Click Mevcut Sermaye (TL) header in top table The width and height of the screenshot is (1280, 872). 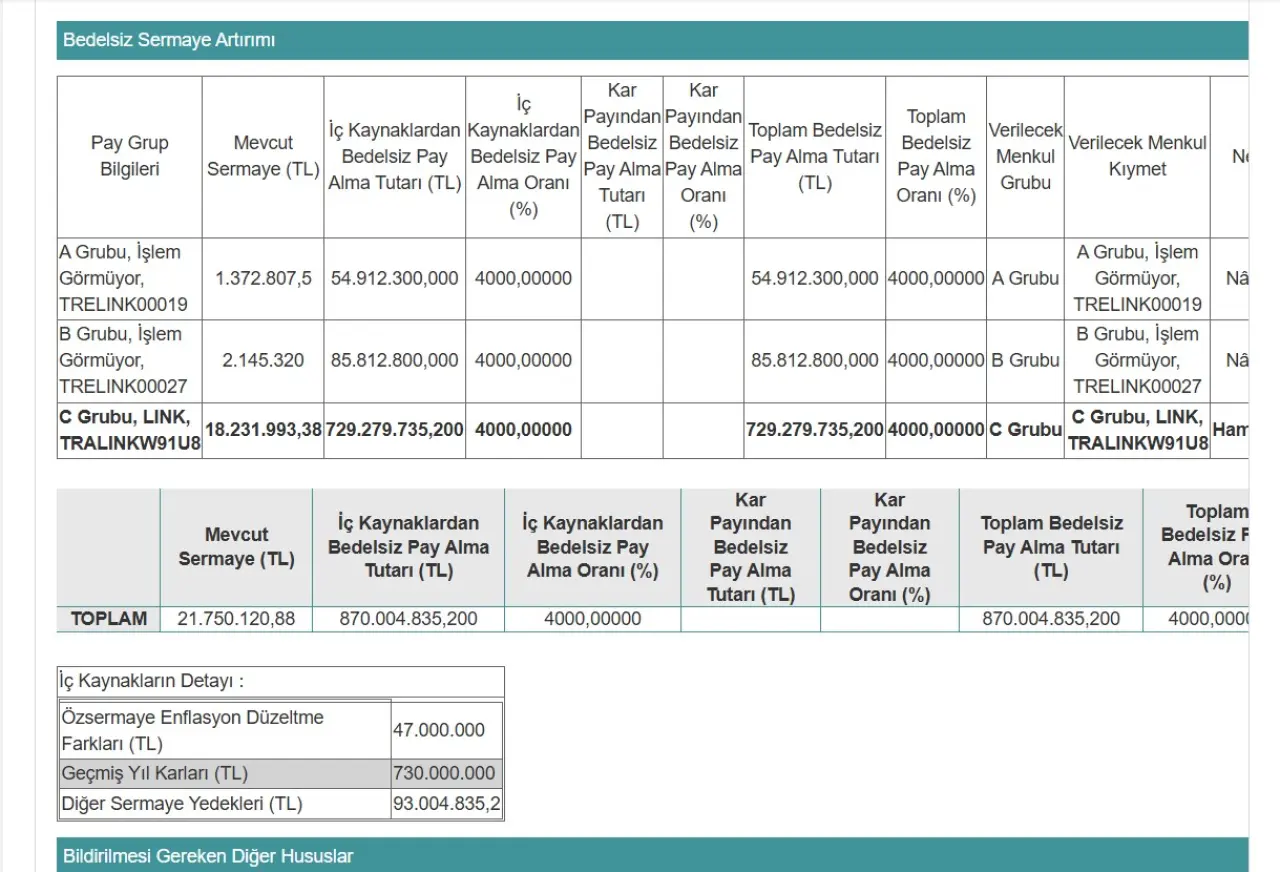[x=263, y=156]
